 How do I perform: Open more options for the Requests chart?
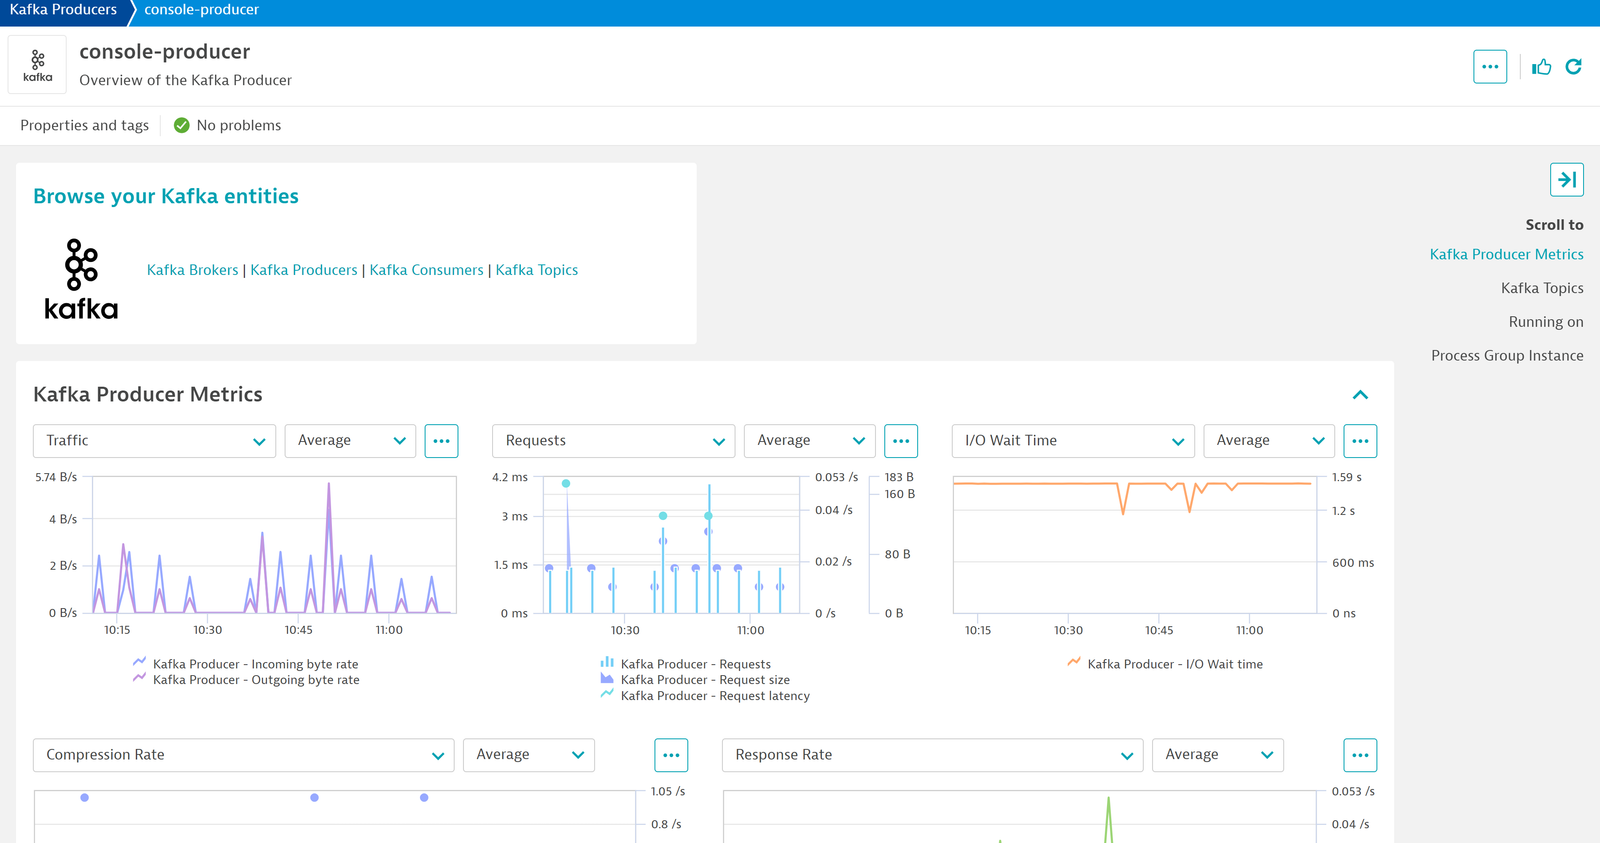point(901,441)
